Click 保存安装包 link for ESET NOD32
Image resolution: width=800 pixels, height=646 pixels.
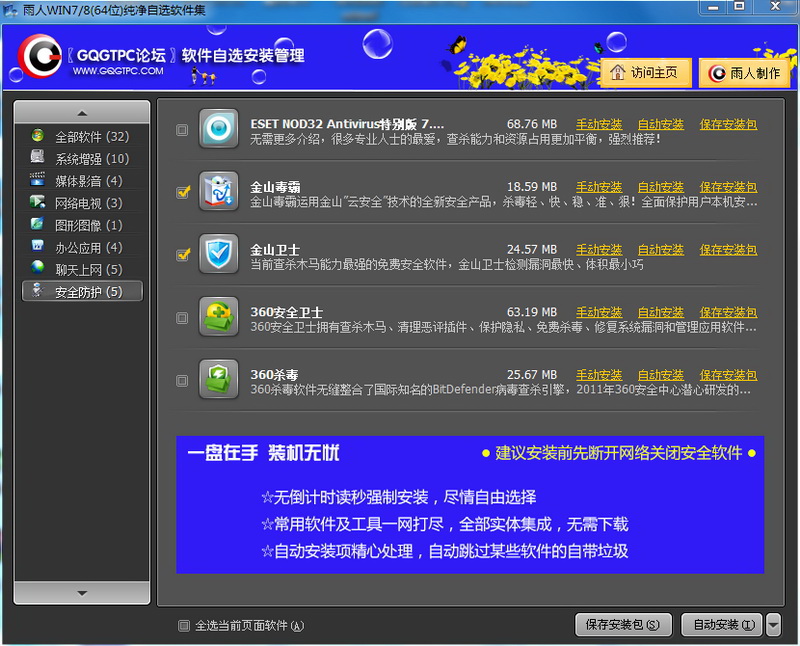(728, 124)
